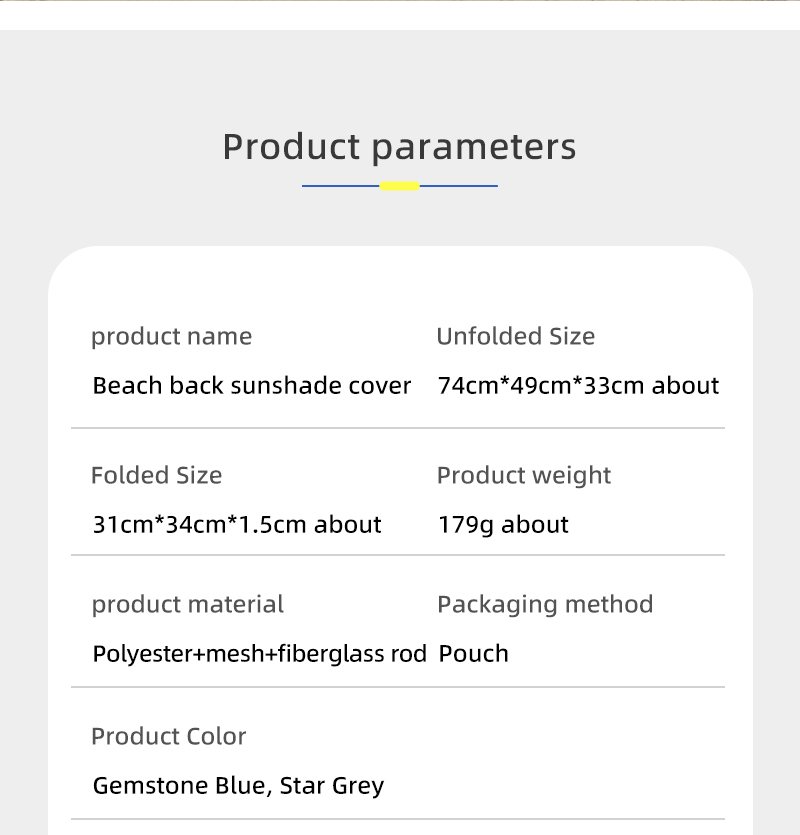Click the Pouch value
The width and height of the screenshot is (800, 835).
tap(474, 654)
